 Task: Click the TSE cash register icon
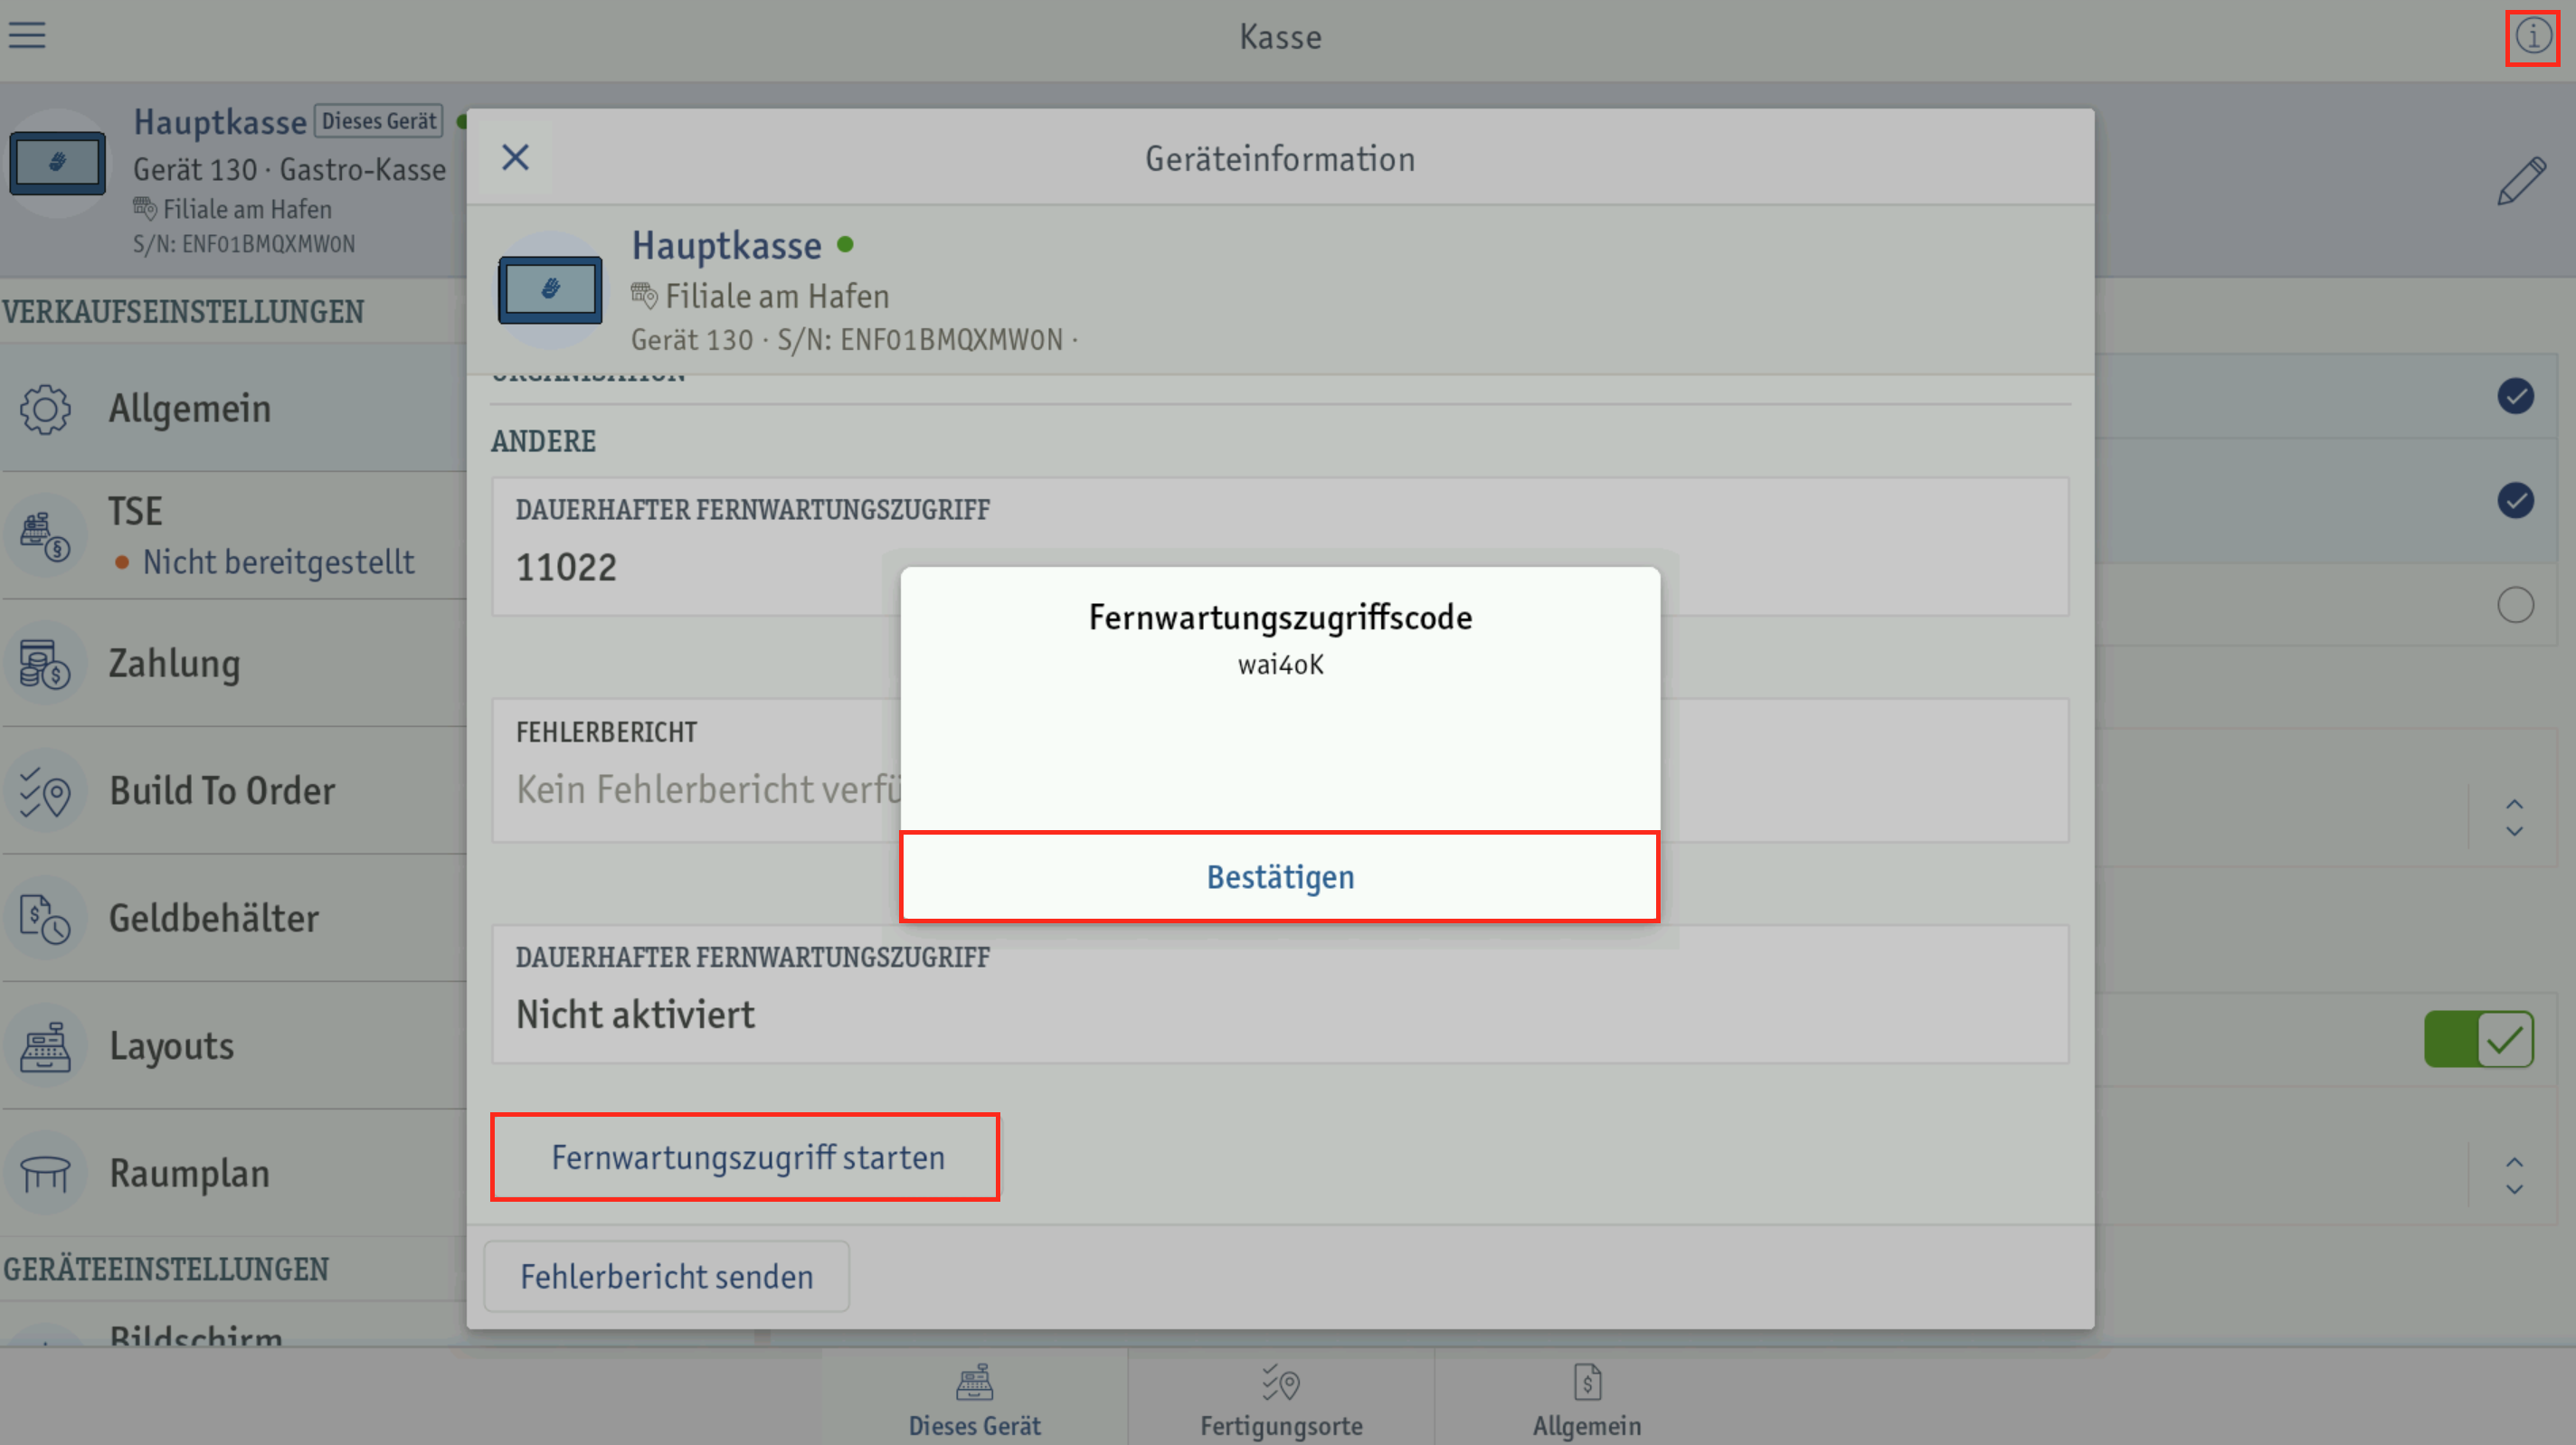[45, 536]
